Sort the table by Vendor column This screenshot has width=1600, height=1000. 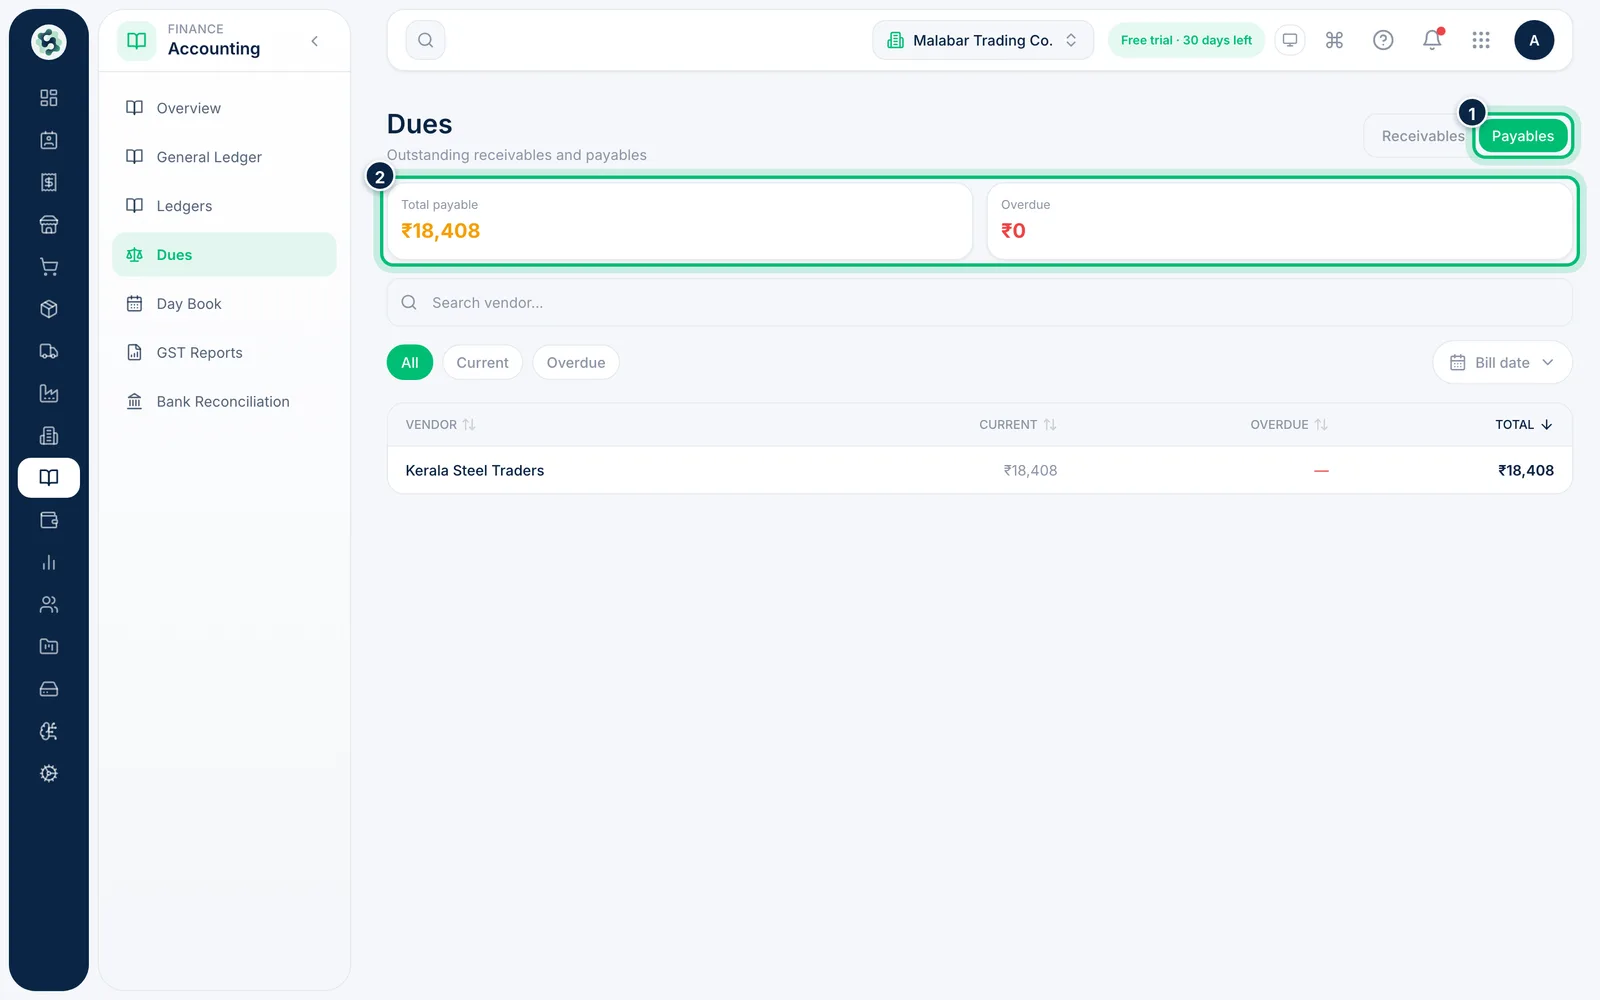click(x=440, y=425)
